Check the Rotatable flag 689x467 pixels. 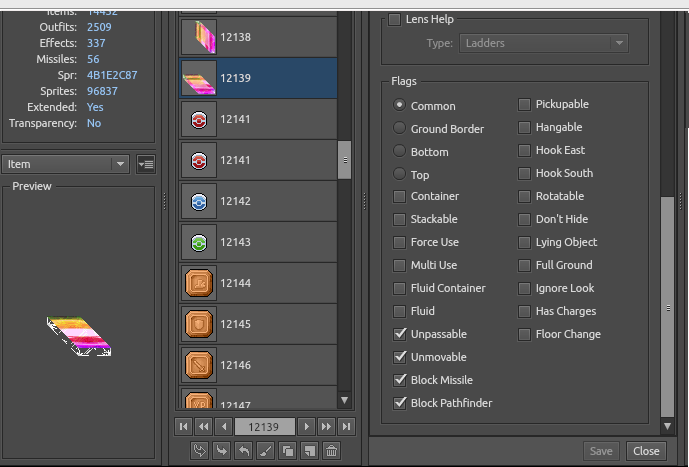click(524, 196)
